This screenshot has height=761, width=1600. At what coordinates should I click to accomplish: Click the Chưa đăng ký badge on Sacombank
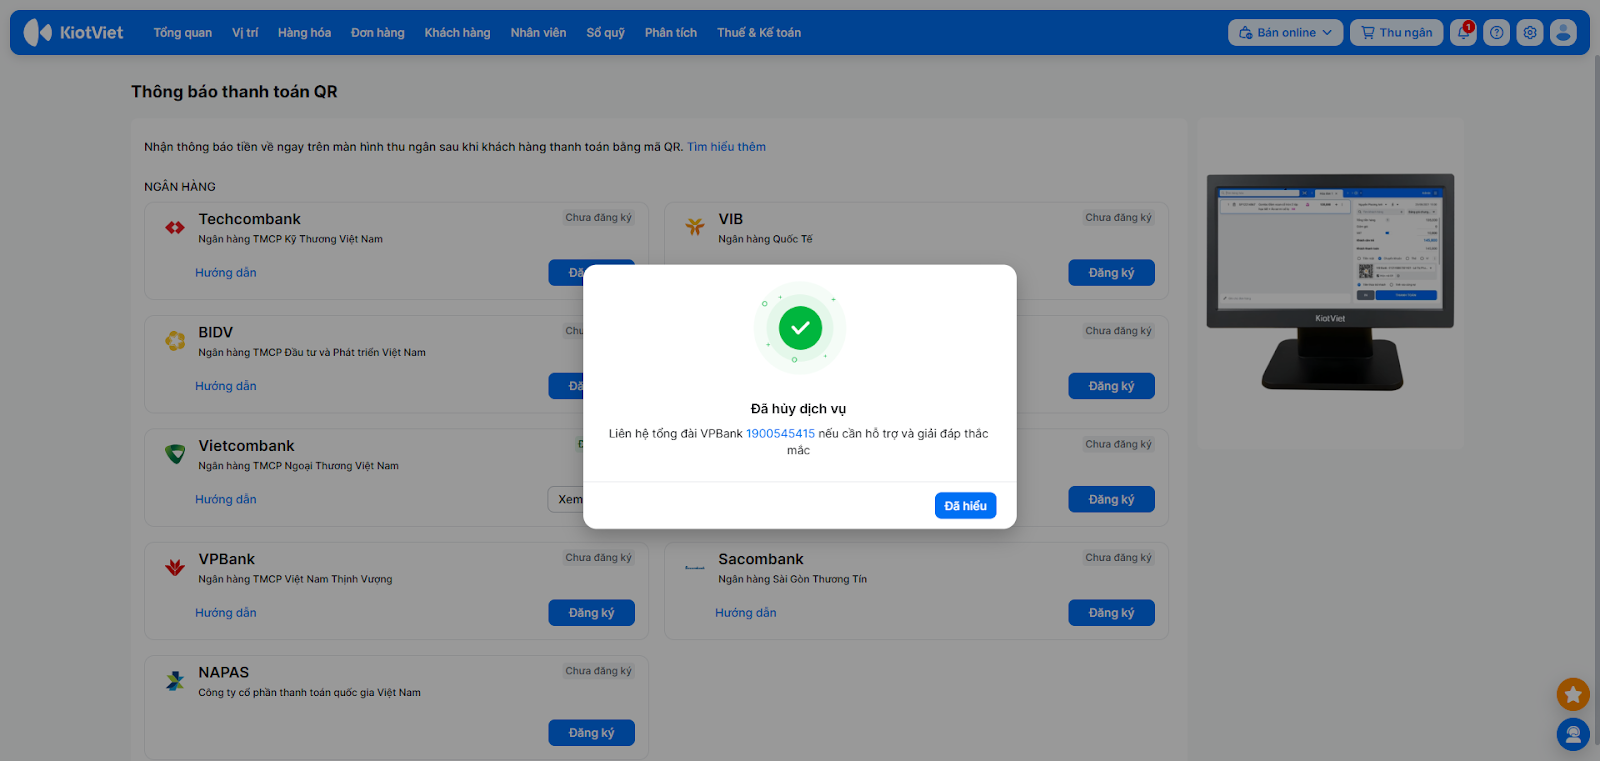click(1119, 558)
